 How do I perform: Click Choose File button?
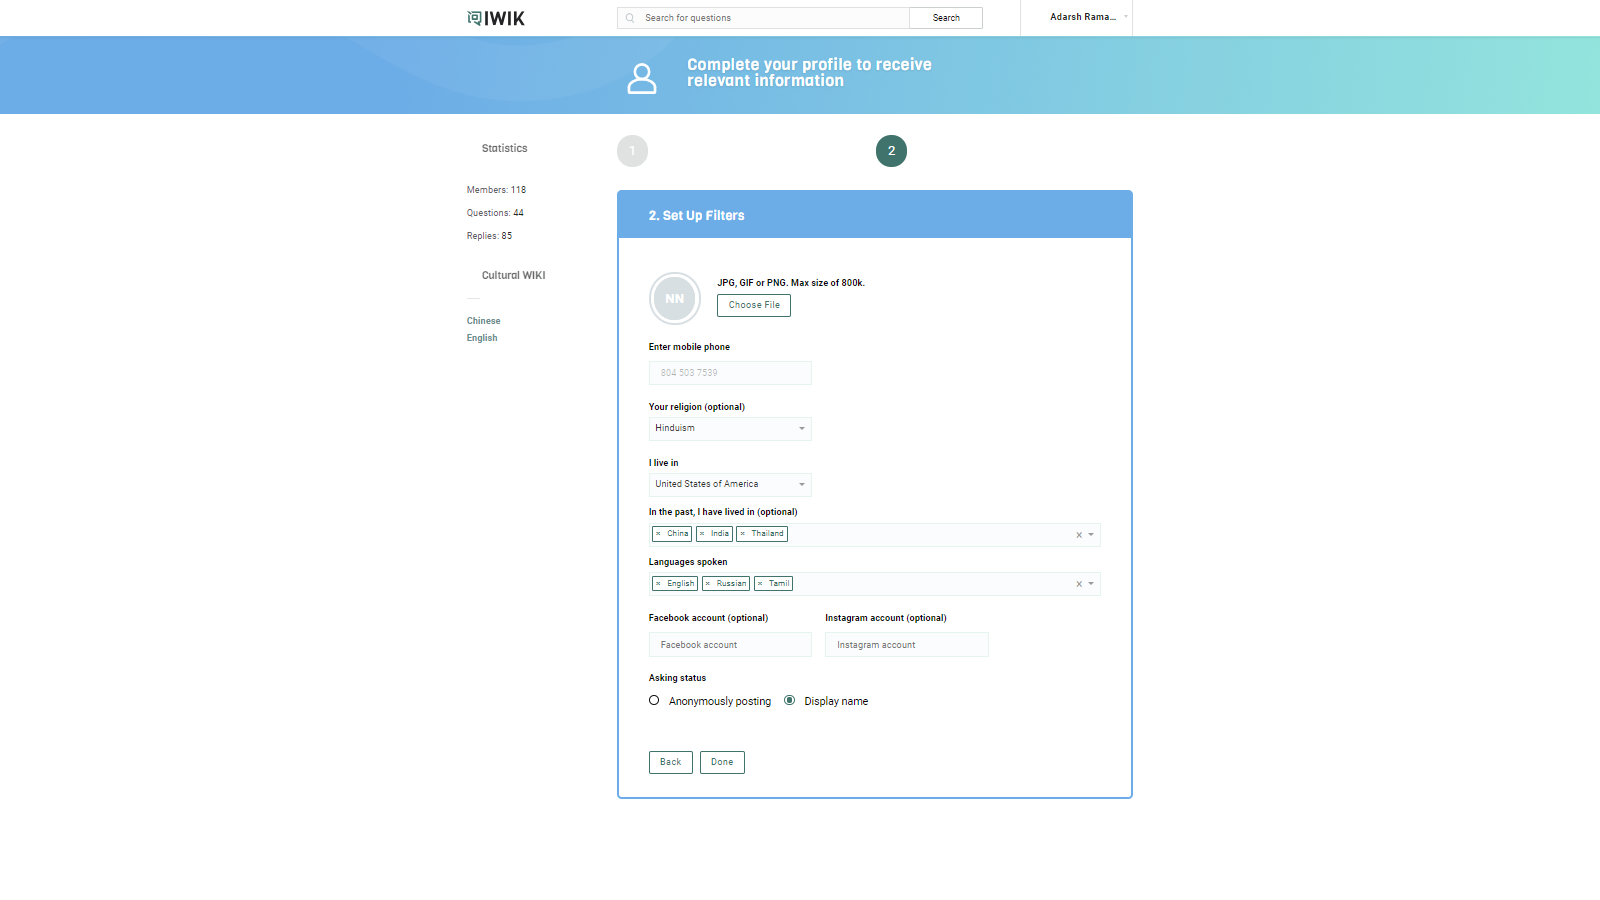click(x=754, y=305)
